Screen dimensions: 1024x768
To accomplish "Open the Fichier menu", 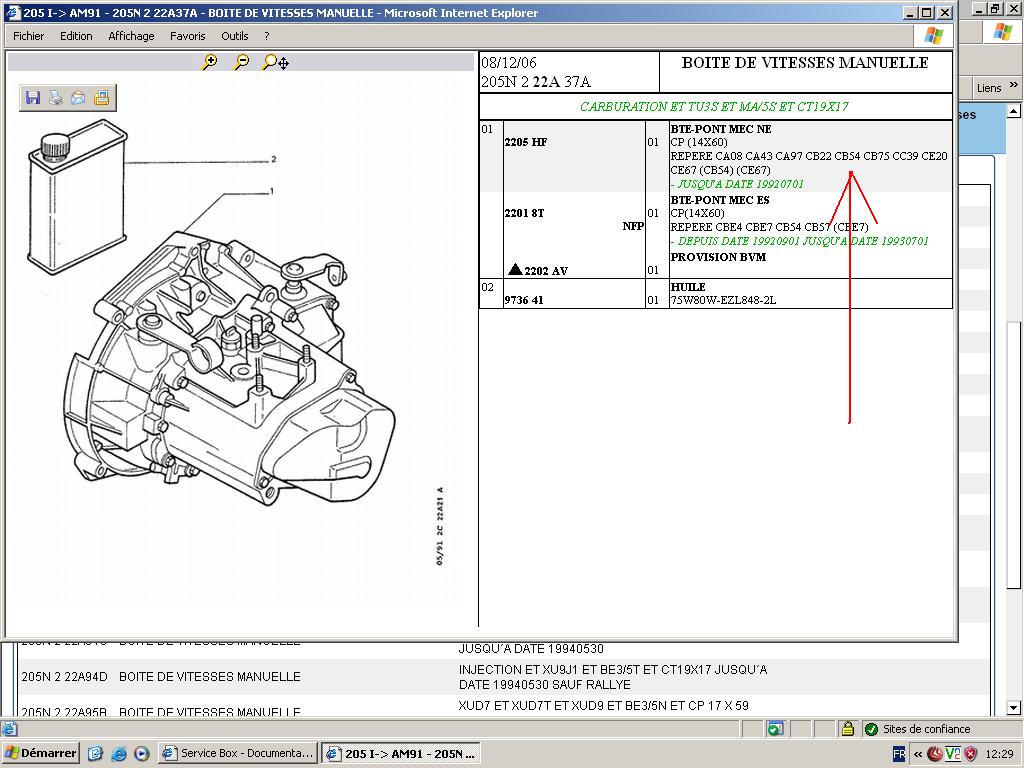I will 29,36.
